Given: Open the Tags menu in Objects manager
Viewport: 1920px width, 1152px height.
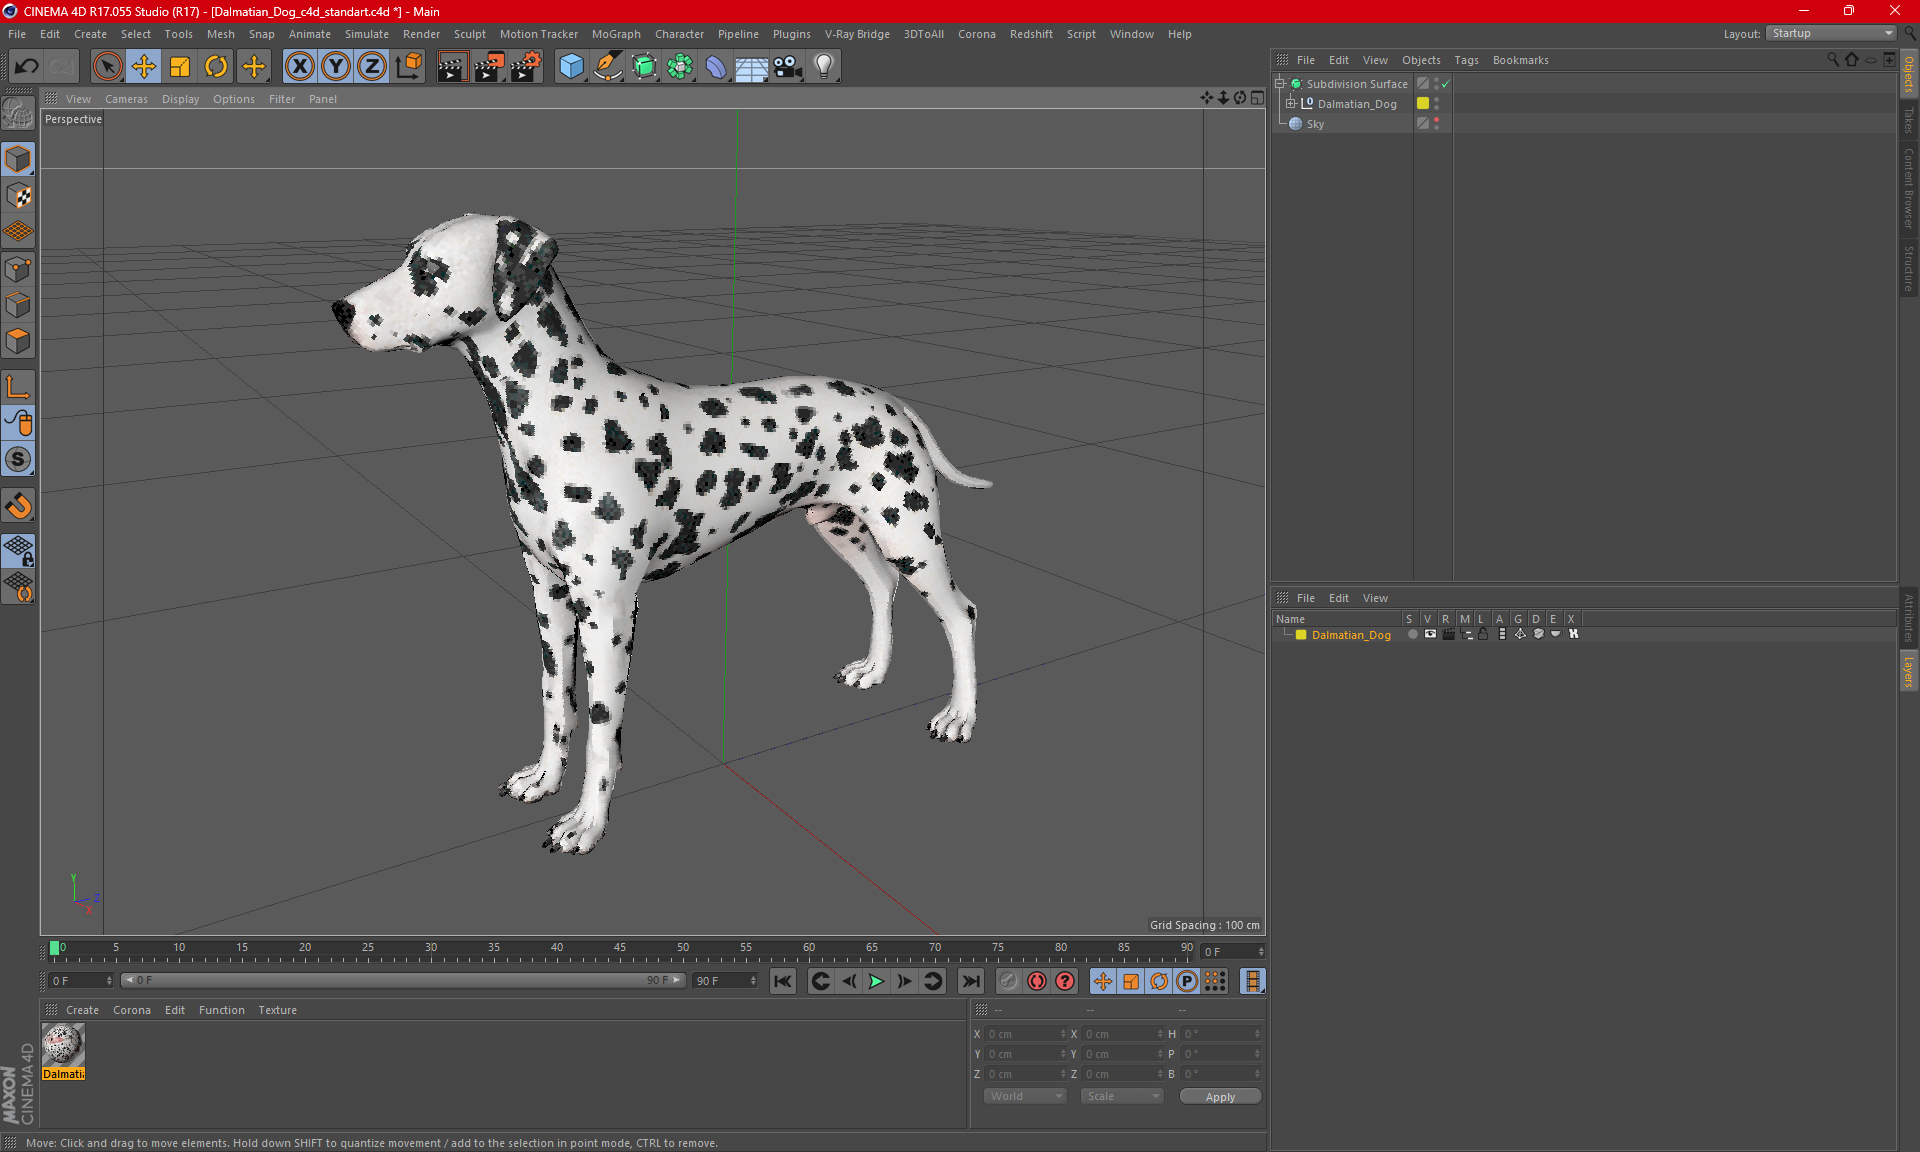Looking at the screenshot, I should pyautogui.click(x=1466, y=60).
